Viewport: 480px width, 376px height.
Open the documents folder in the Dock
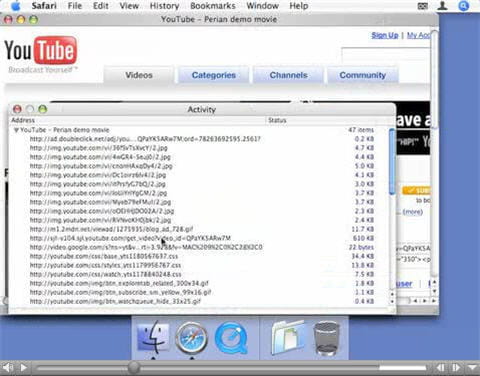(288, 337)
